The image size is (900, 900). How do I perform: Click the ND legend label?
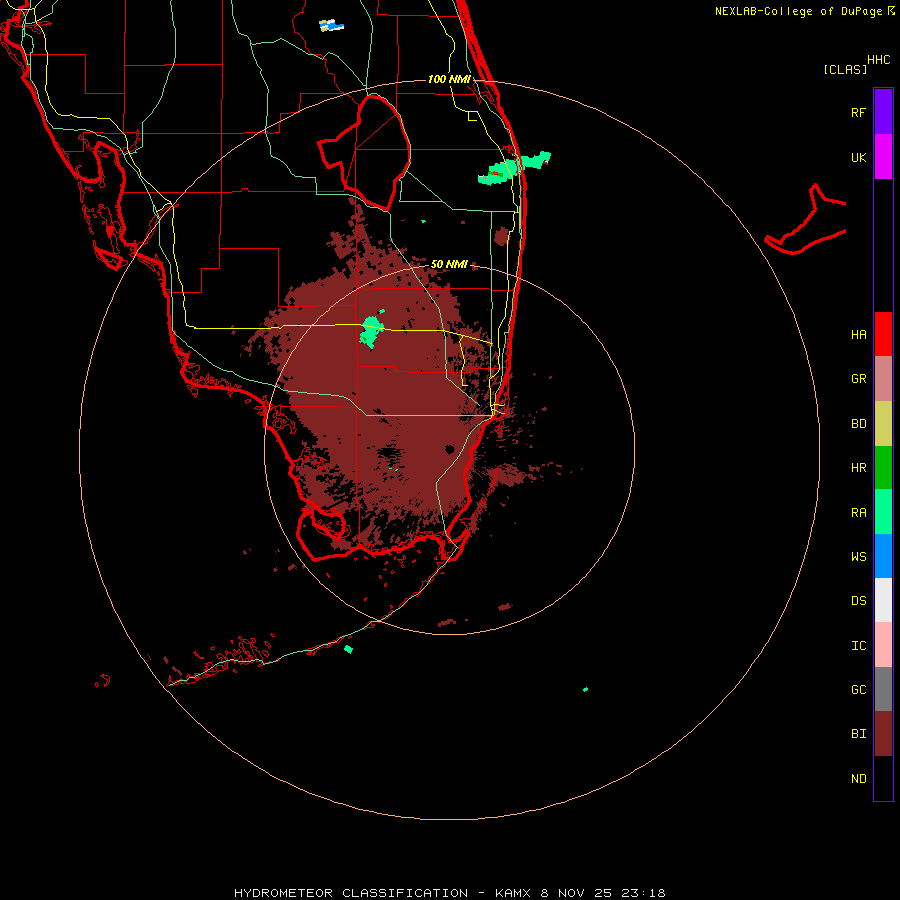click(858, 779)
